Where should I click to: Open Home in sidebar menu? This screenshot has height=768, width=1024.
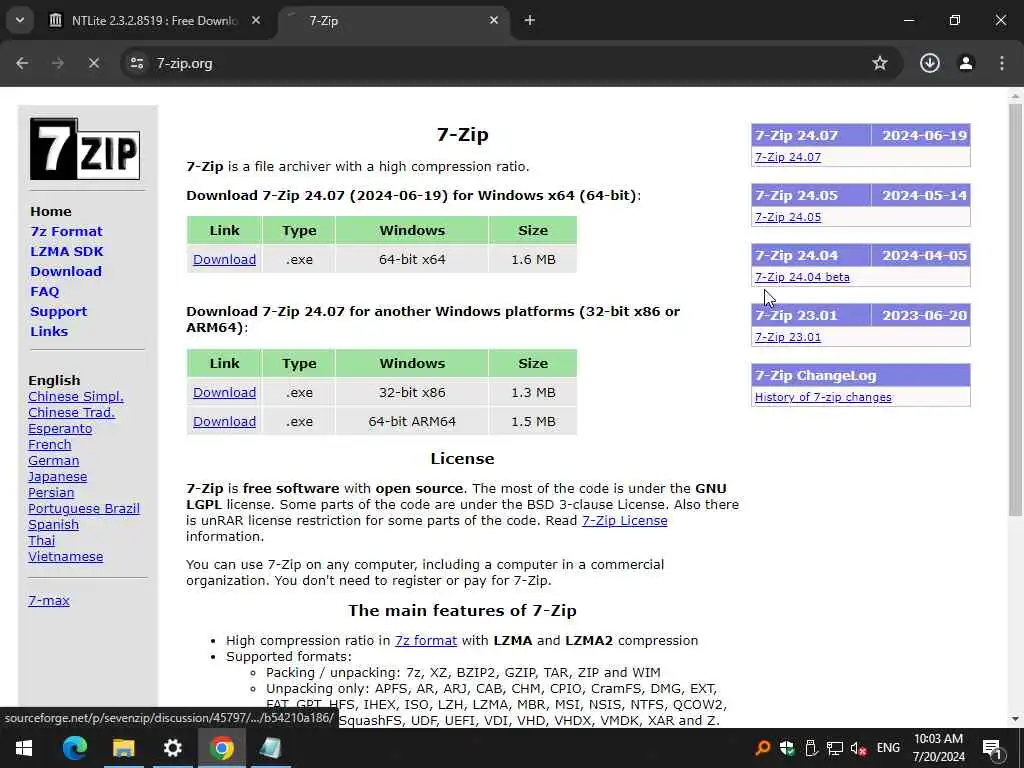click(50, 211)
